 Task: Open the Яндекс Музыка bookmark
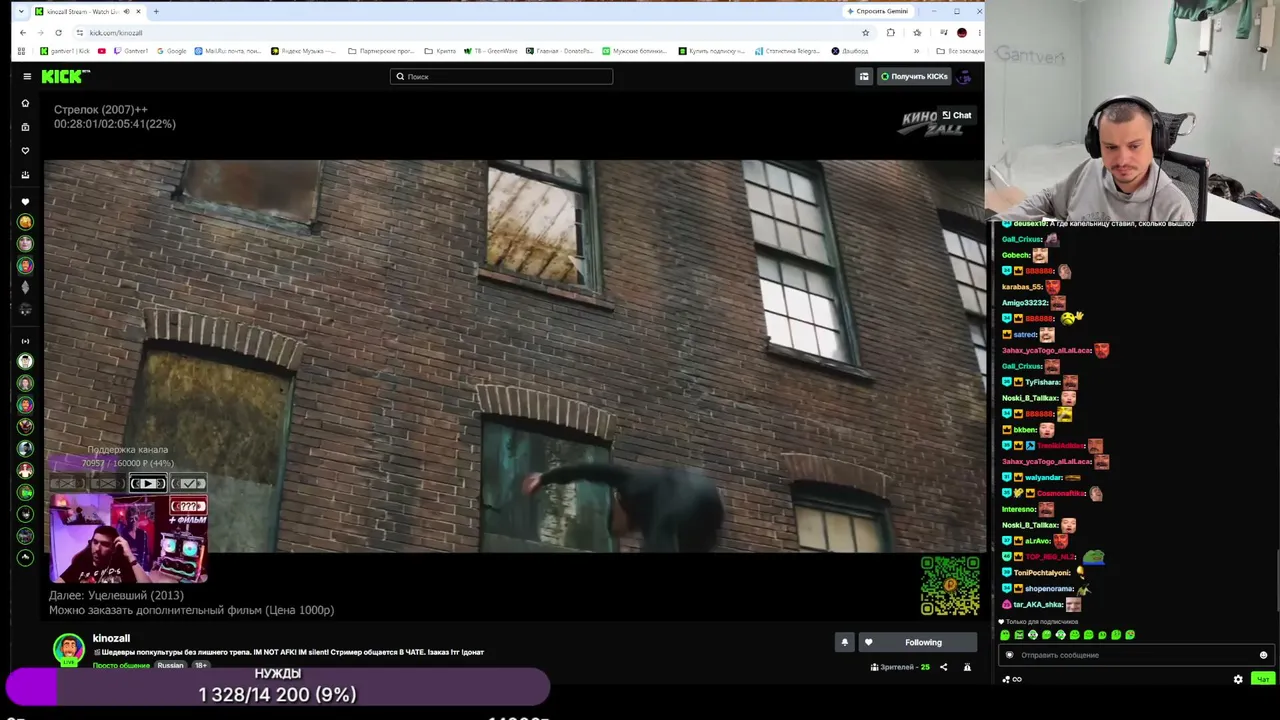305,51
